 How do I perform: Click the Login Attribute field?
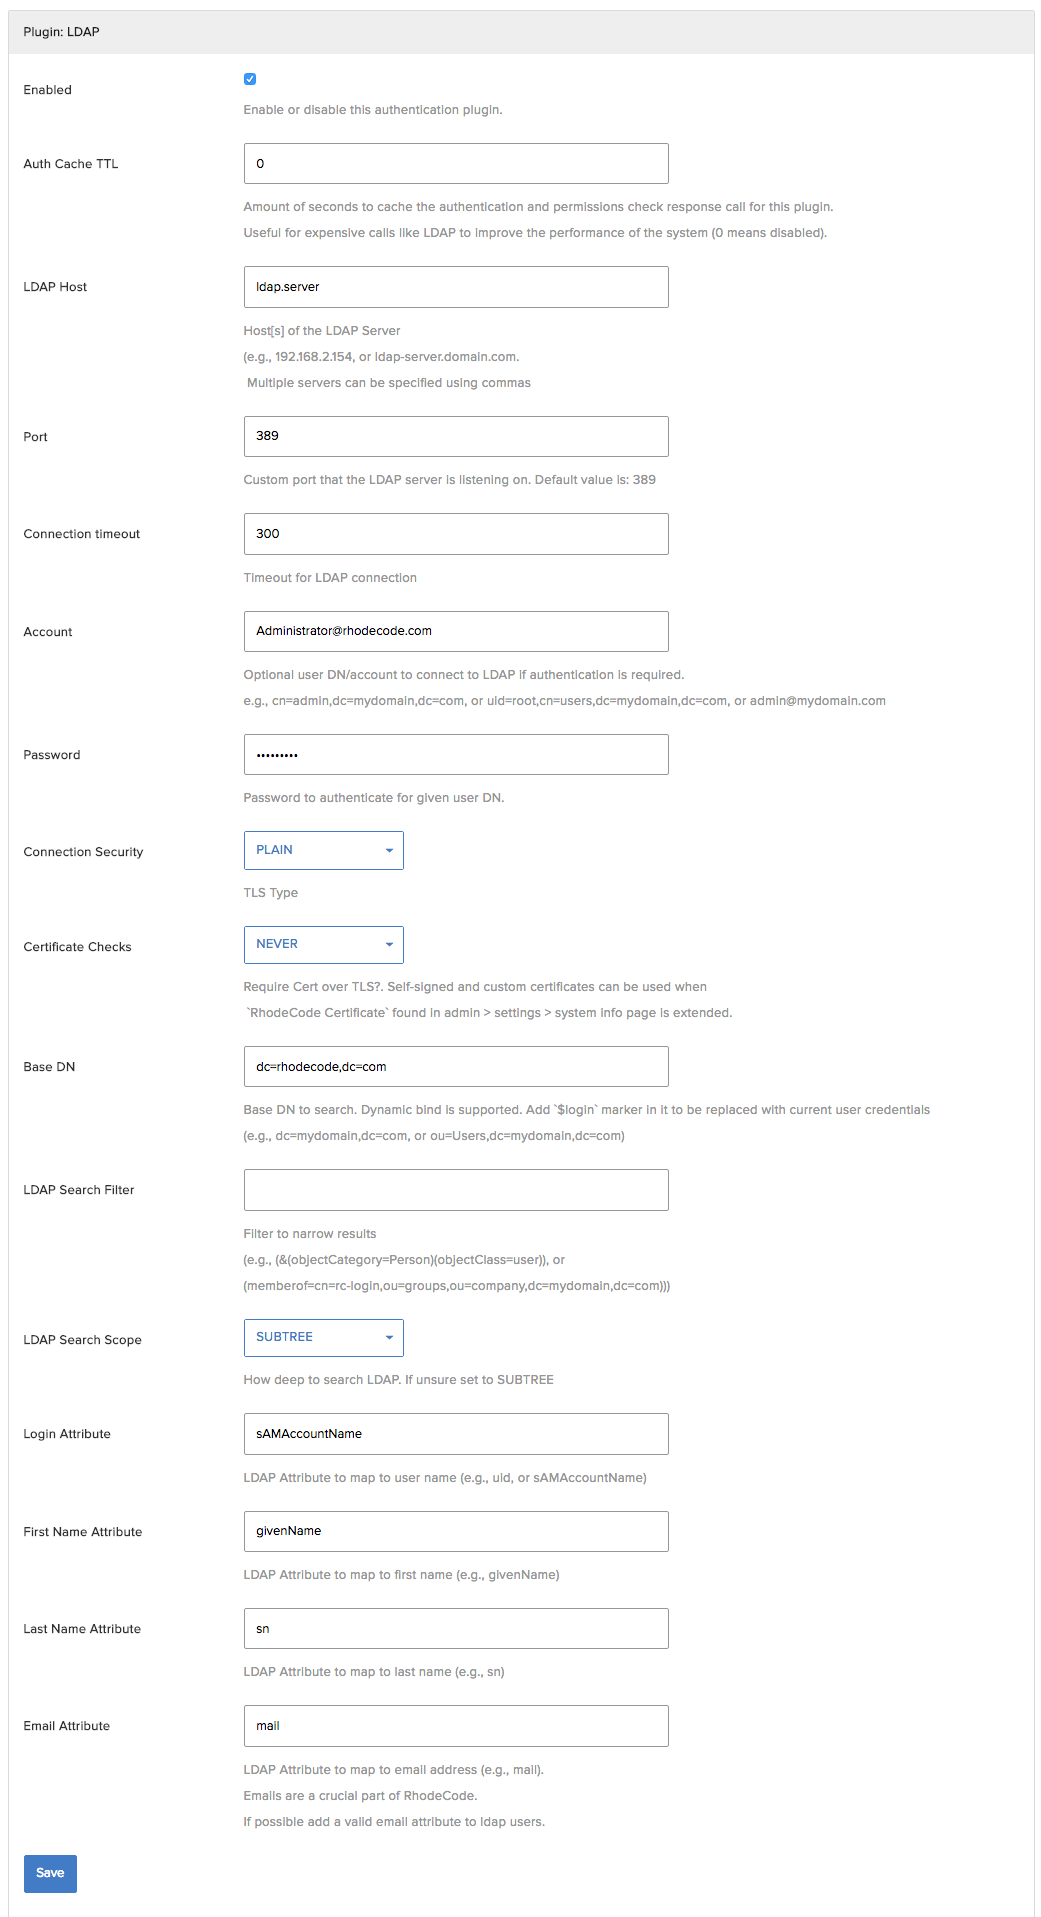click(x=456, y=1434)
